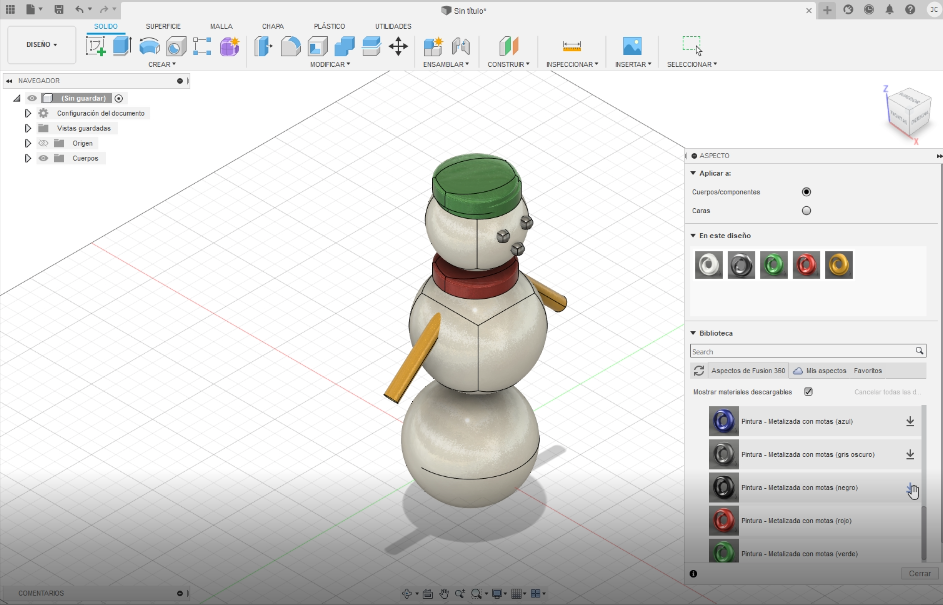Click the Pan hand in navigation bar
The image size is (943, 605).
pos(444,594)
